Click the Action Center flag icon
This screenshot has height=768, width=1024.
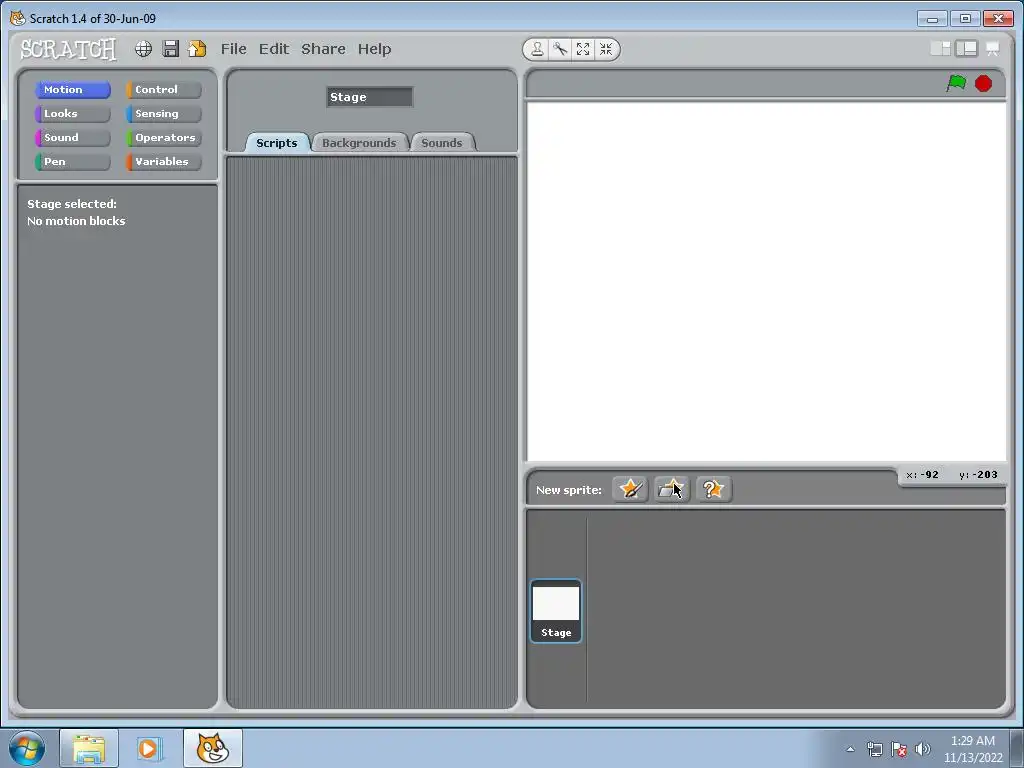[899, 749]
